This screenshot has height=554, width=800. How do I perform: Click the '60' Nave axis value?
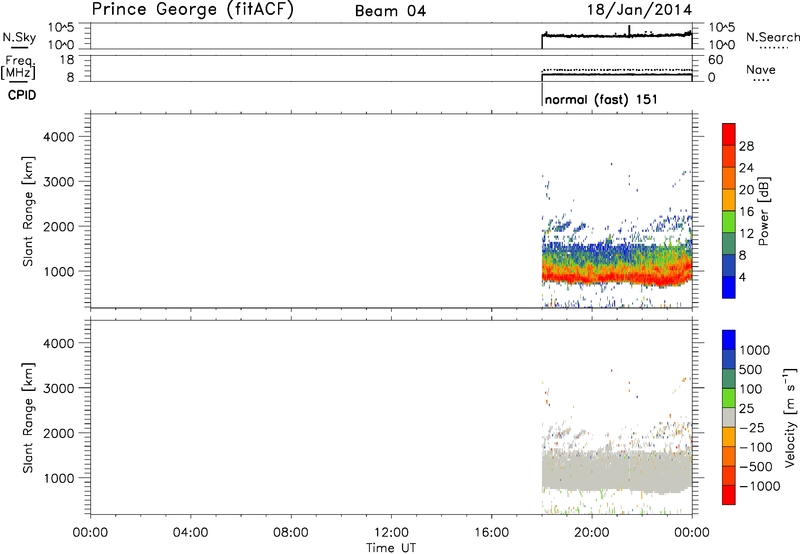715,60
